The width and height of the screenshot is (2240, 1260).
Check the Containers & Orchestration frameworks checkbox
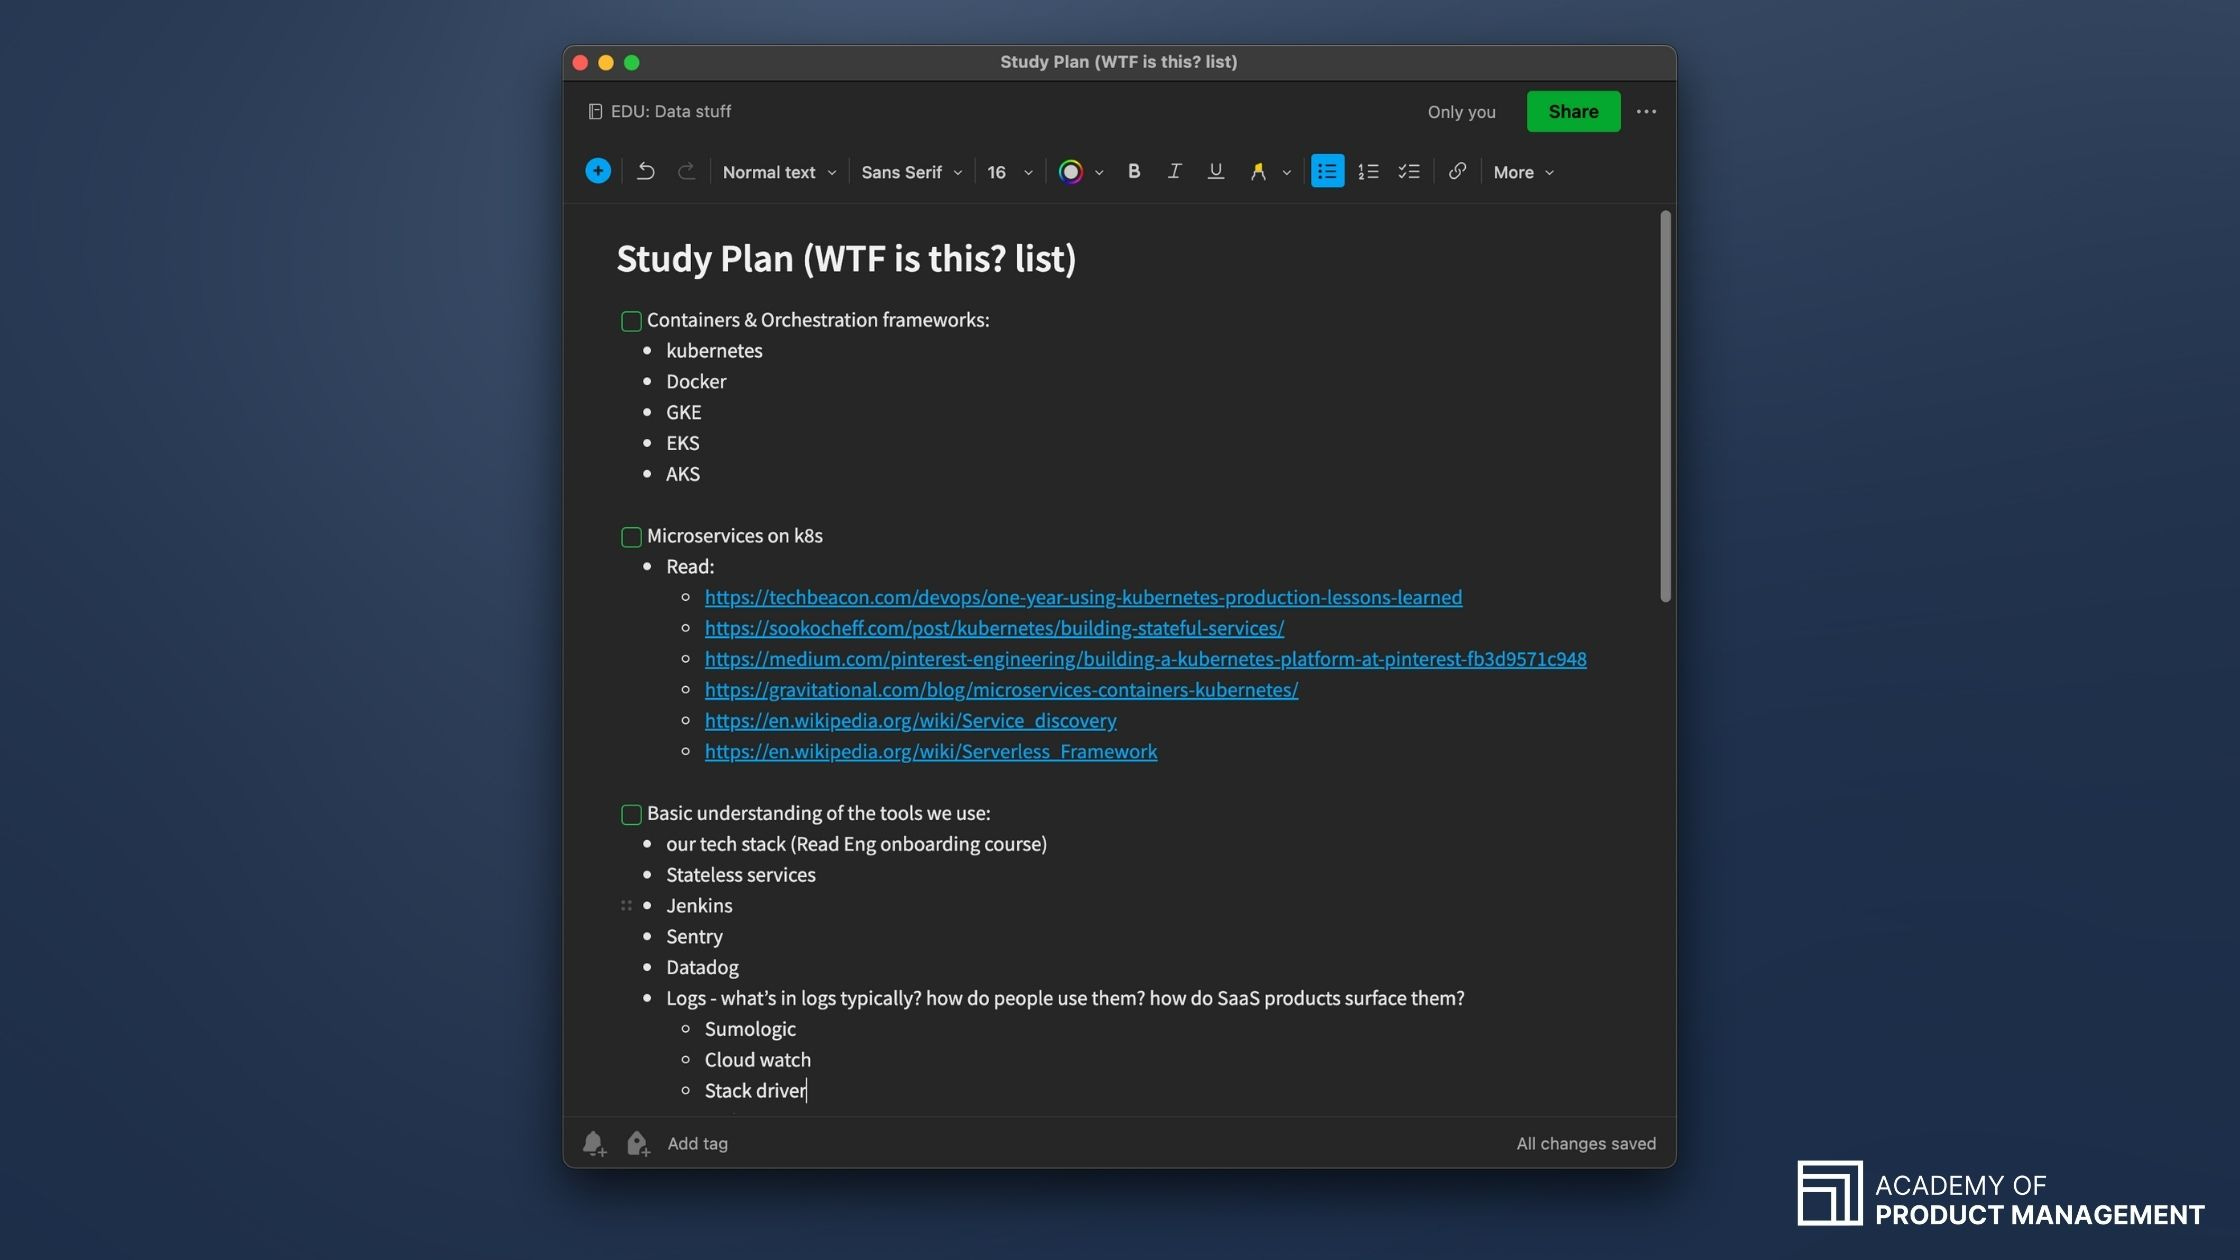pyautogui.click(x=631, y=321)
